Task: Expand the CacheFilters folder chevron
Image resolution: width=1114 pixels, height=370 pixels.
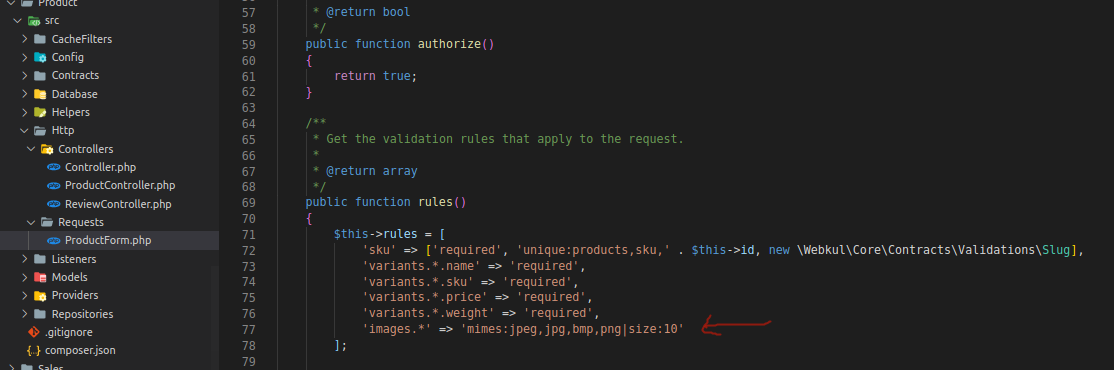Action: (x=25, y=39)
